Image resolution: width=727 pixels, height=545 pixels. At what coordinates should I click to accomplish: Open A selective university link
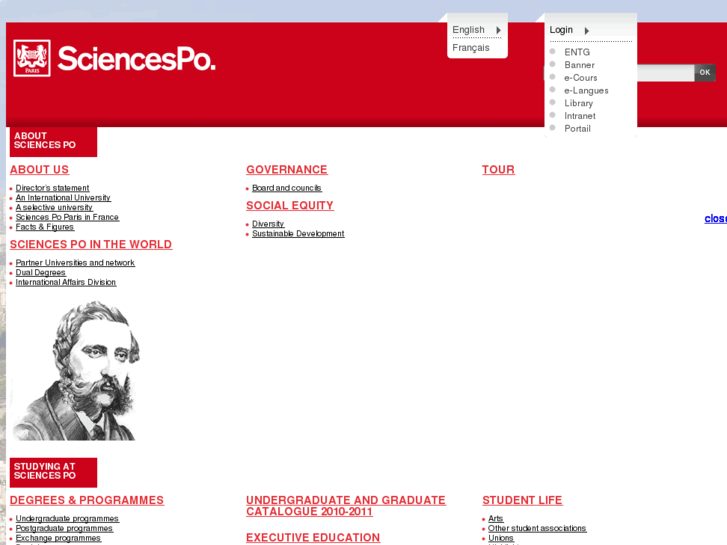coord(54,207)
